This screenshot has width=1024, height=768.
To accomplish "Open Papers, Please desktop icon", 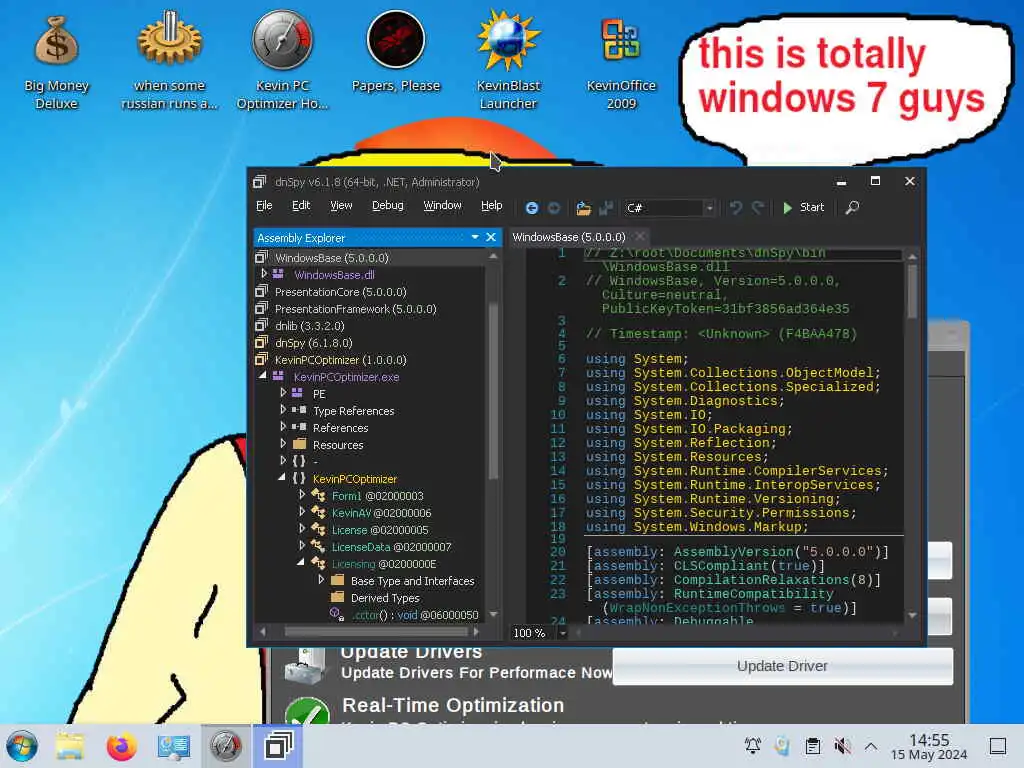I will [396, 54].
